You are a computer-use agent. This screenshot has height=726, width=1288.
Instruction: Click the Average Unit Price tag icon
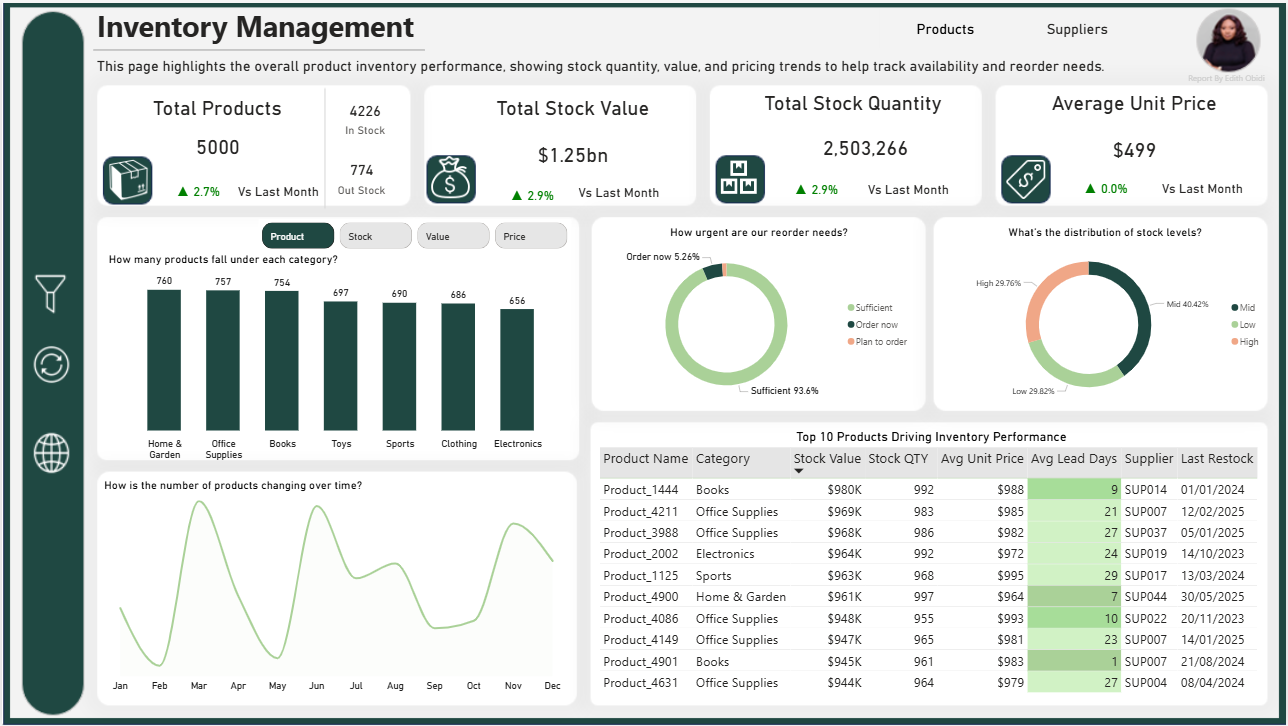[1026, 180]
